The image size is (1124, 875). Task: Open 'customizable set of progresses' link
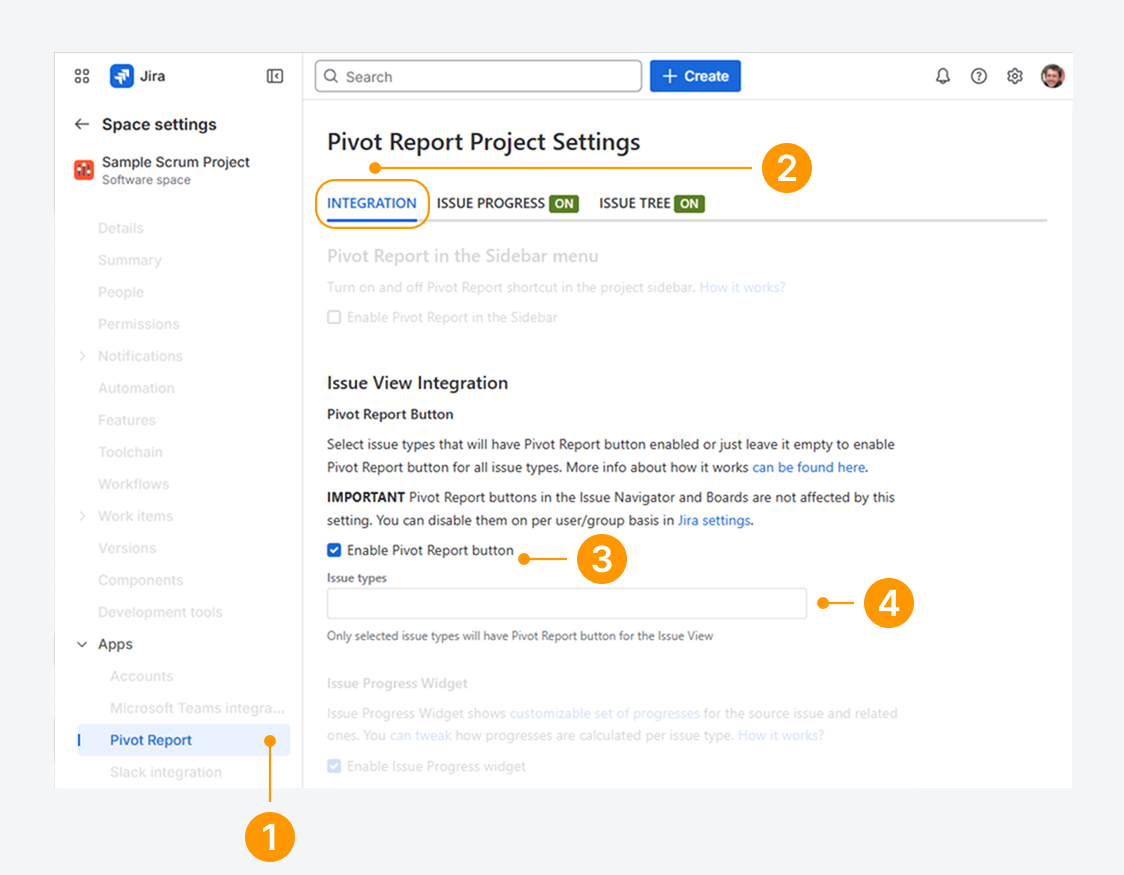point(604,713)
